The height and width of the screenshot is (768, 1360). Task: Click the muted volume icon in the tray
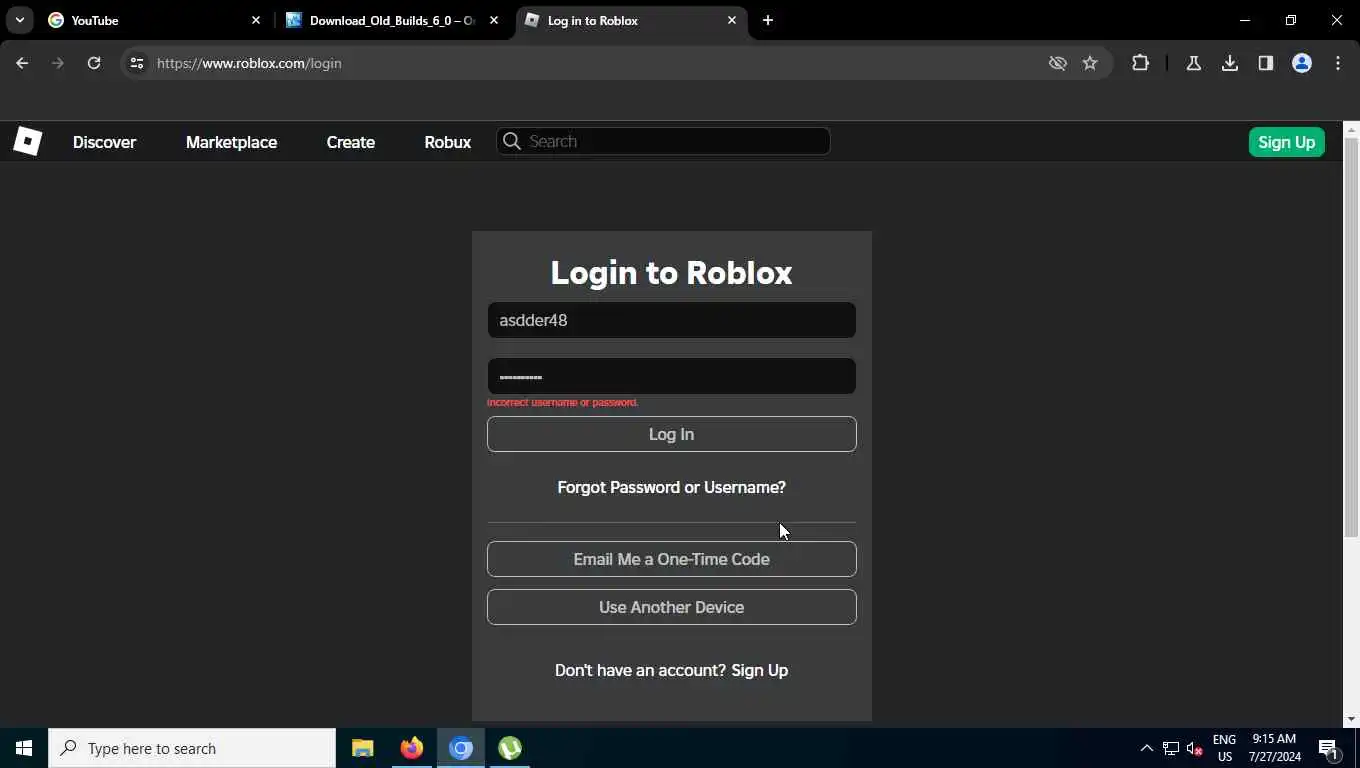point(1194,748)
